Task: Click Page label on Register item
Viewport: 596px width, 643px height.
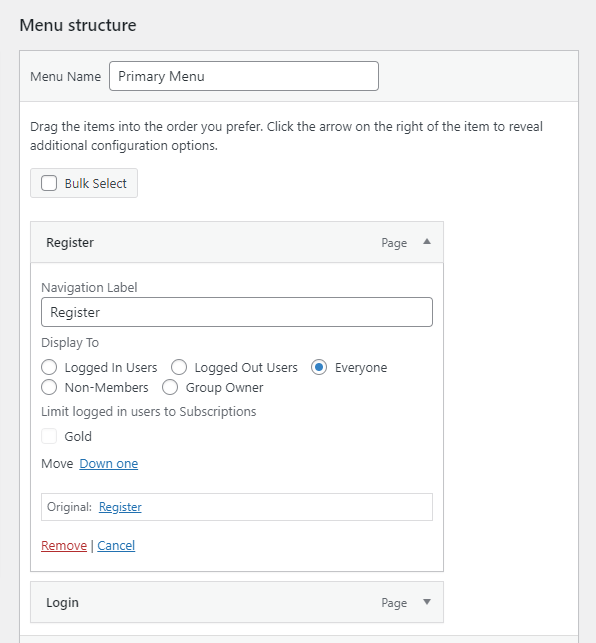Action: (394, 243)
